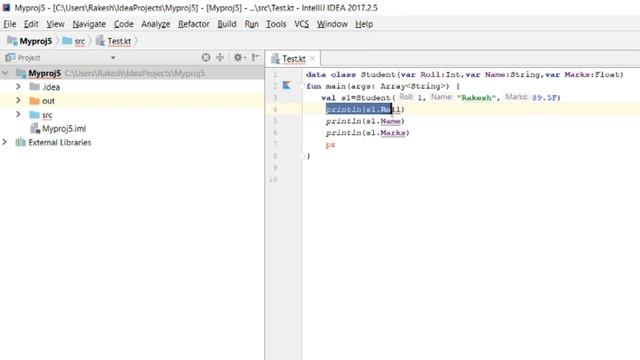Screen dimensions: 640x360
Task: Expand the out folder
Action: (18, 100)
